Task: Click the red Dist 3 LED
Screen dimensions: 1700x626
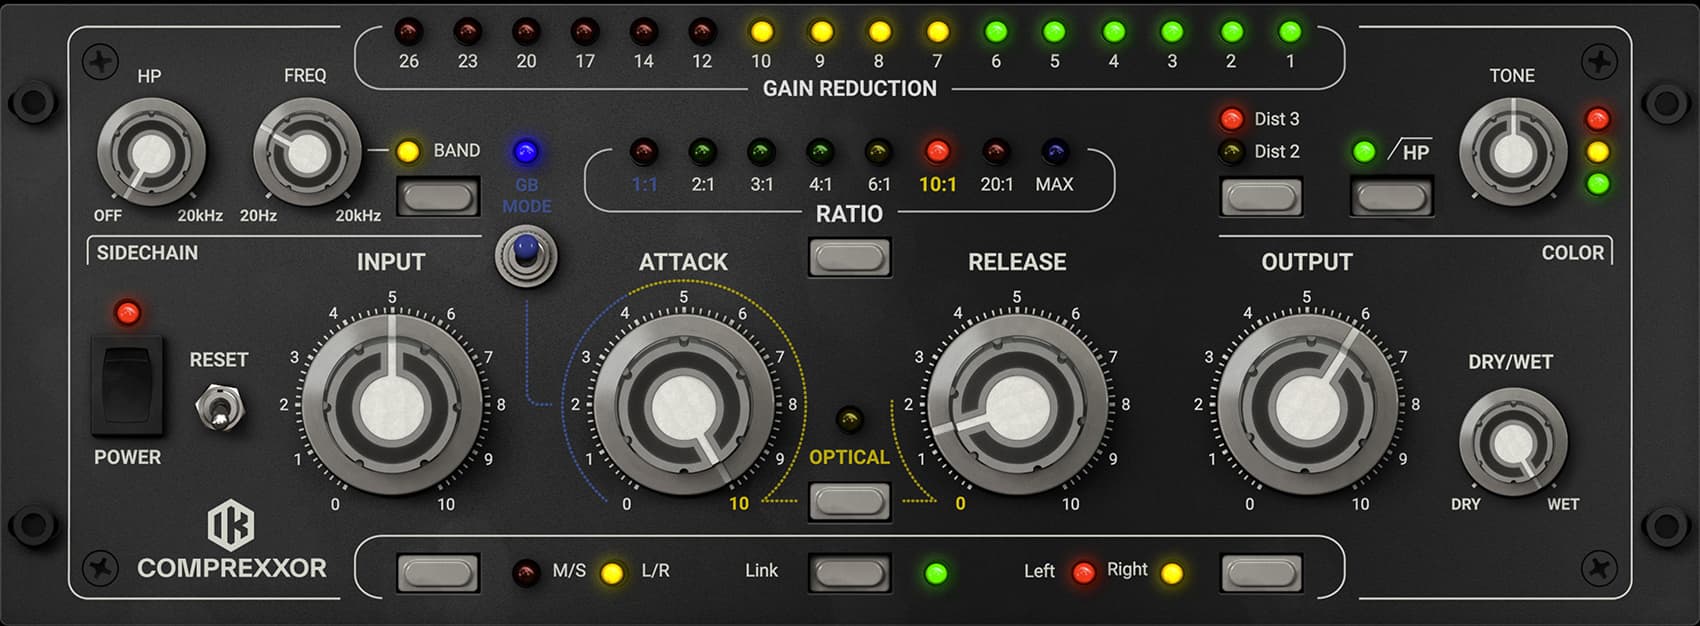Action: point(1232,119)
